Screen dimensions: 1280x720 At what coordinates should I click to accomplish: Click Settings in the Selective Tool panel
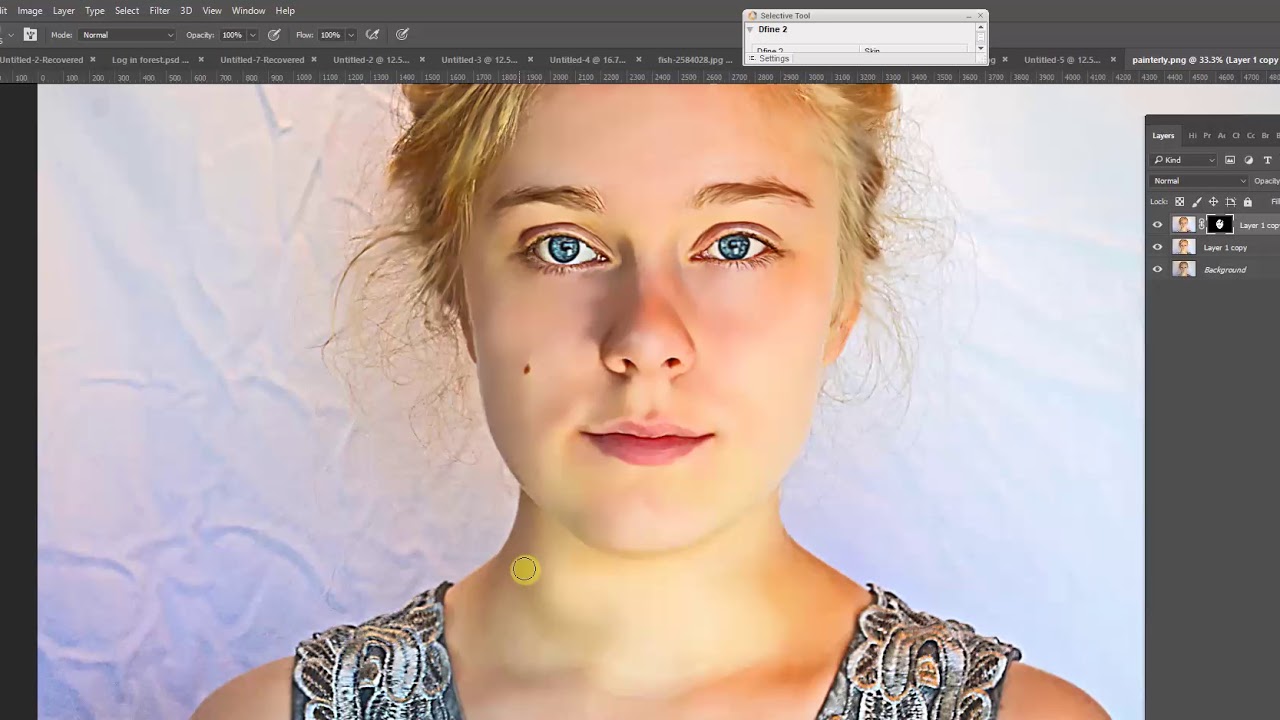pos(774,59)
